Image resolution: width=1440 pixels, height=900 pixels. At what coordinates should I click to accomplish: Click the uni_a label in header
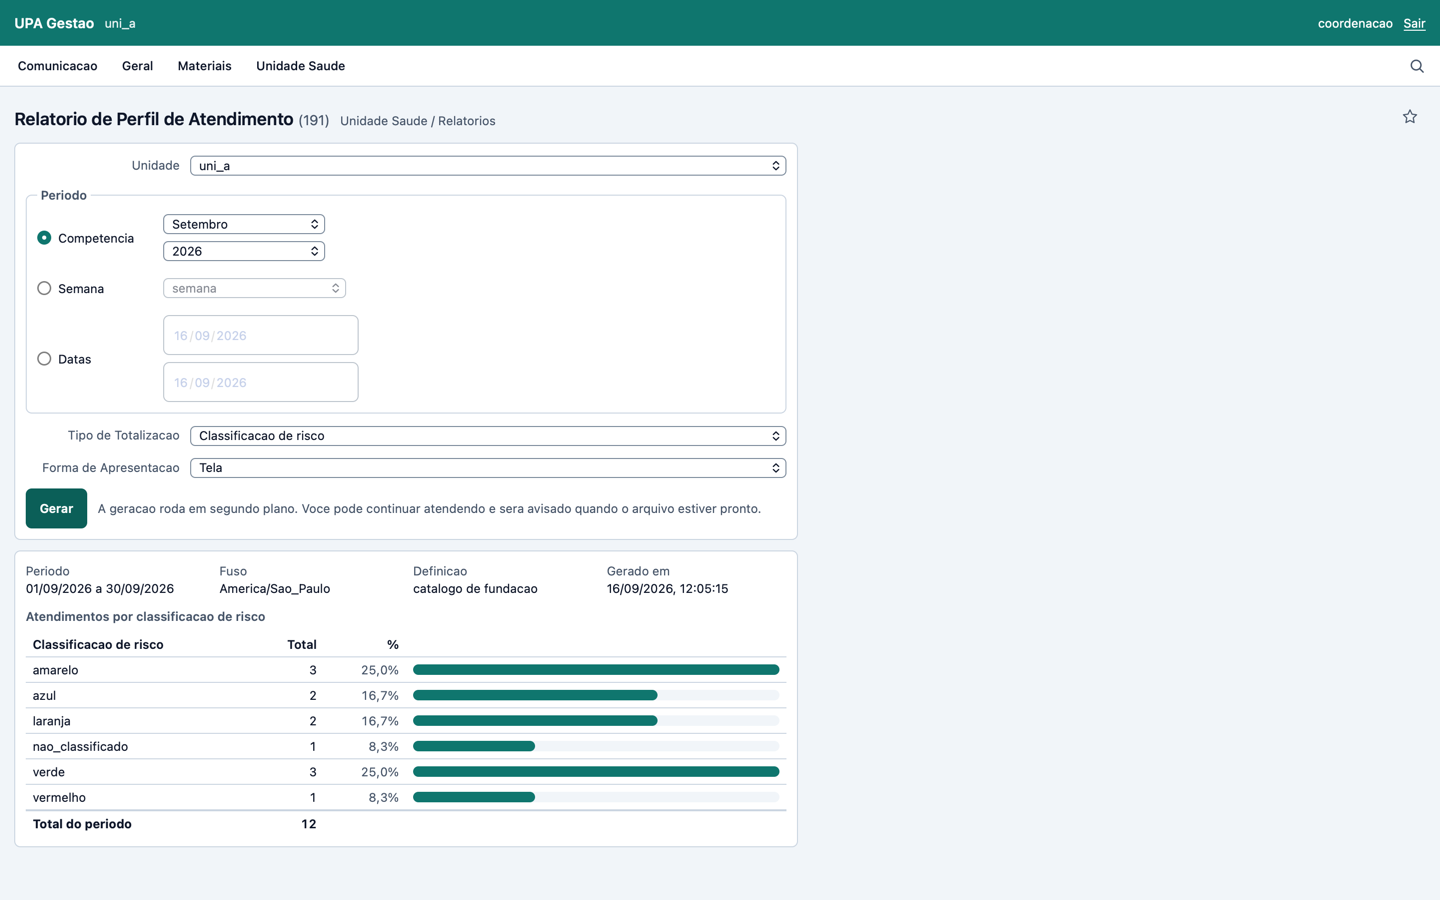click(120, 23)
